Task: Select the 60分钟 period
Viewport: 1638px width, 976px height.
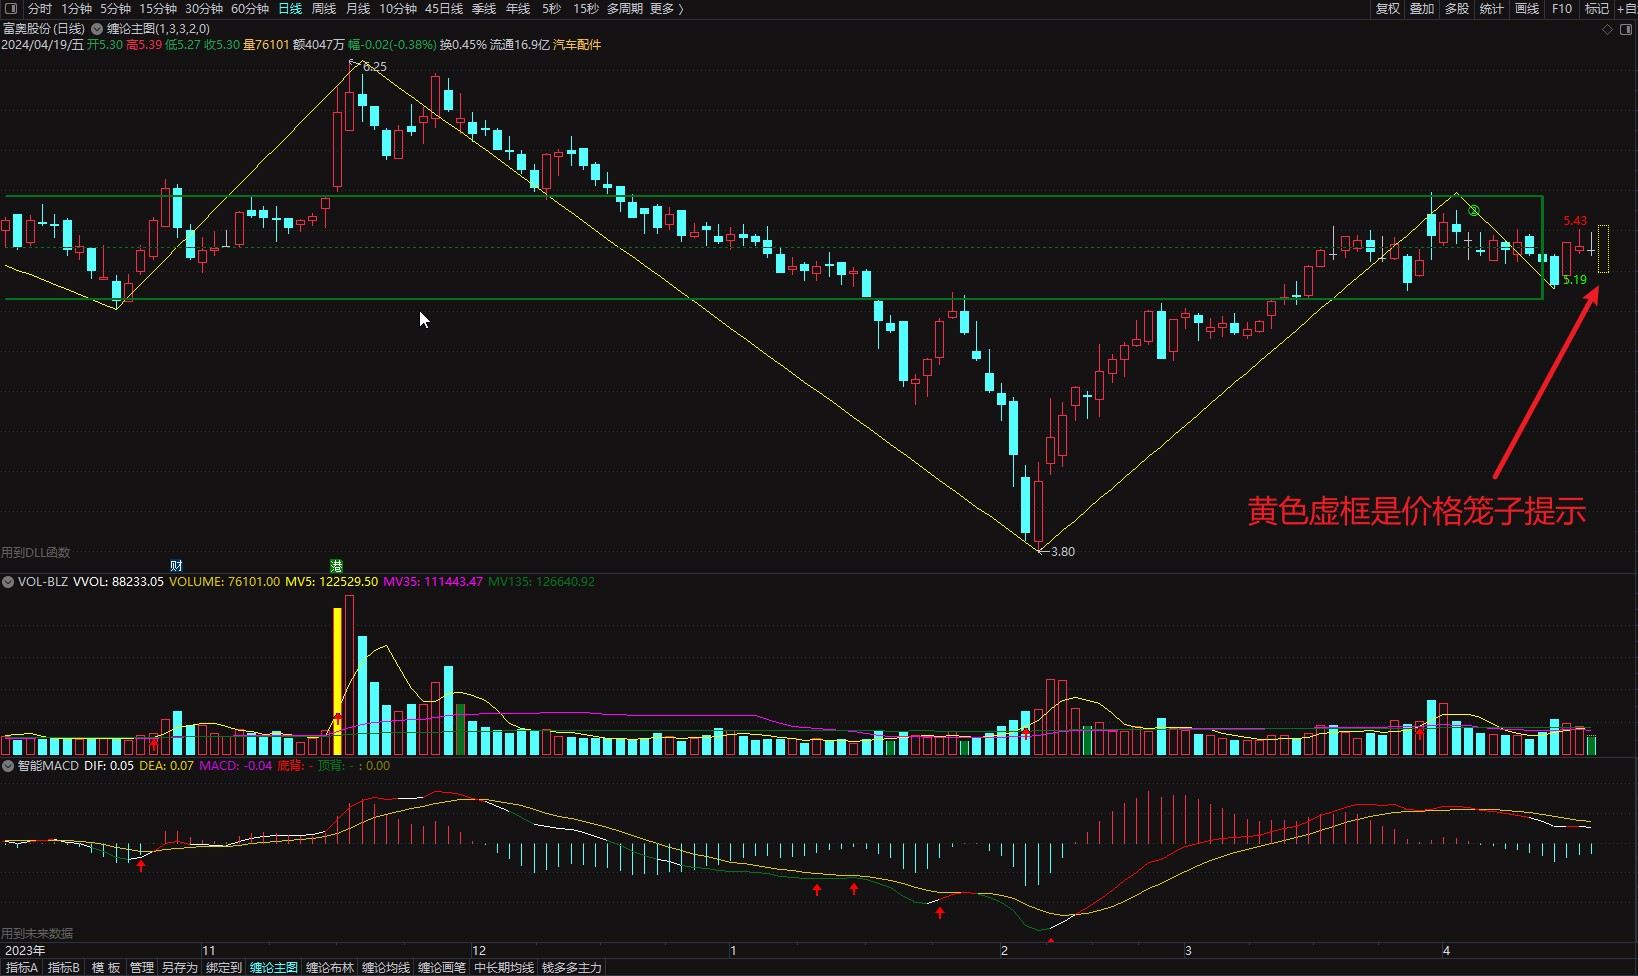Action: (250, 8)
